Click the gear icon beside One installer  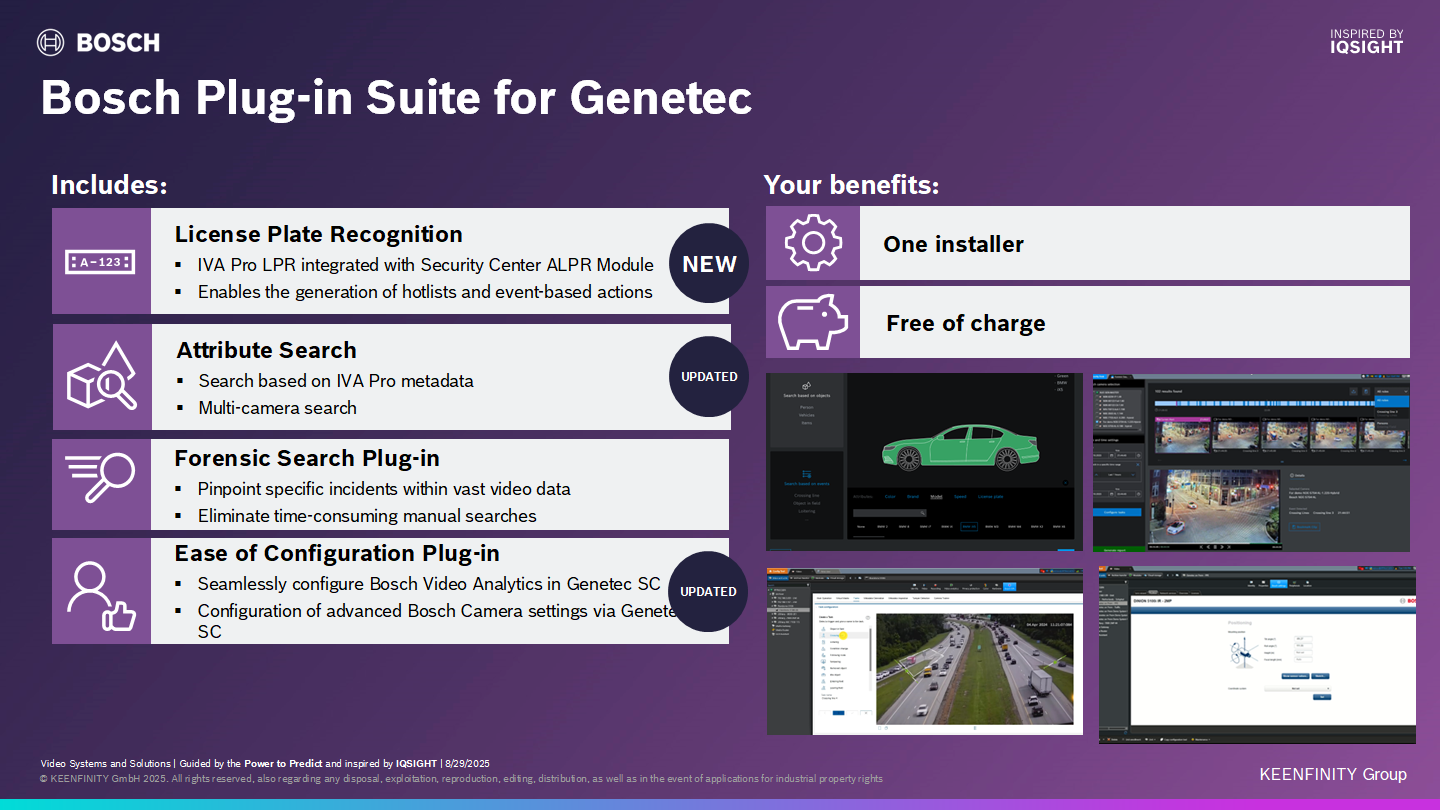[812, 243]
